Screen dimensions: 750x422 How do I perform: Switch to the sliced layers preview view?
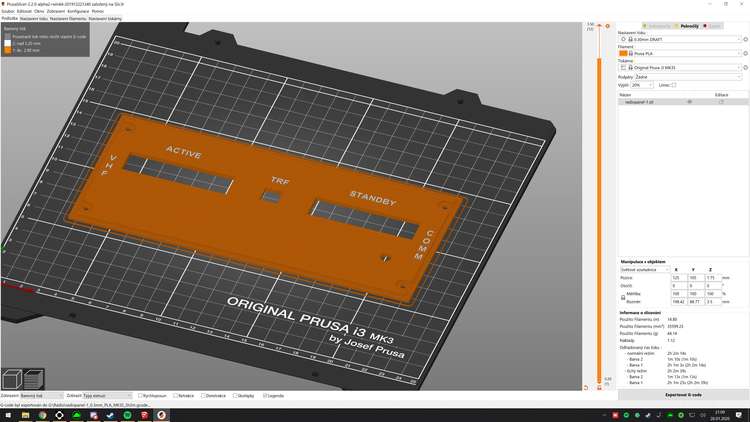pyautogui.click(x=33, y=379)
